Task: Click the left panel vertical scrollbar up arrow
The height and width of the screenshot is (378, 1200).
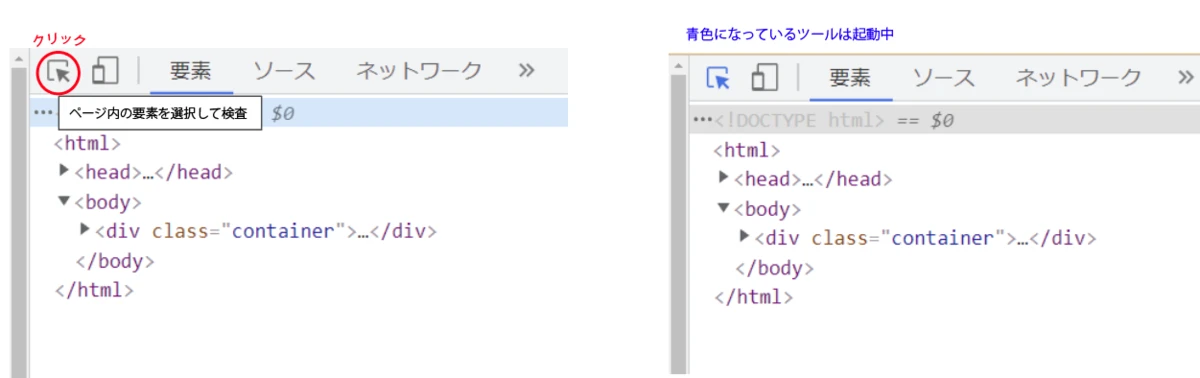Action: click(x=19, y=60)
